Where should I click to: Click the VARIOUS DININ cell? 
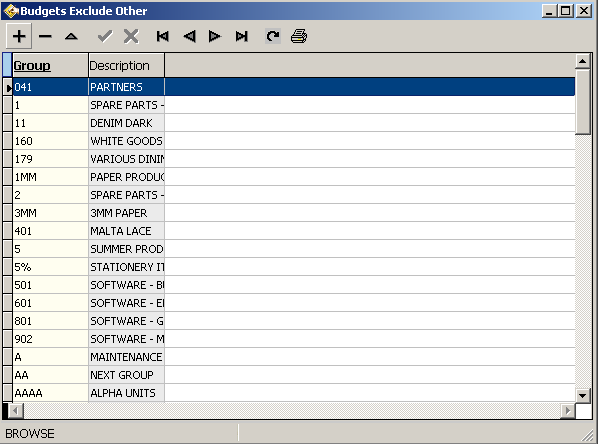coord(127,159)
